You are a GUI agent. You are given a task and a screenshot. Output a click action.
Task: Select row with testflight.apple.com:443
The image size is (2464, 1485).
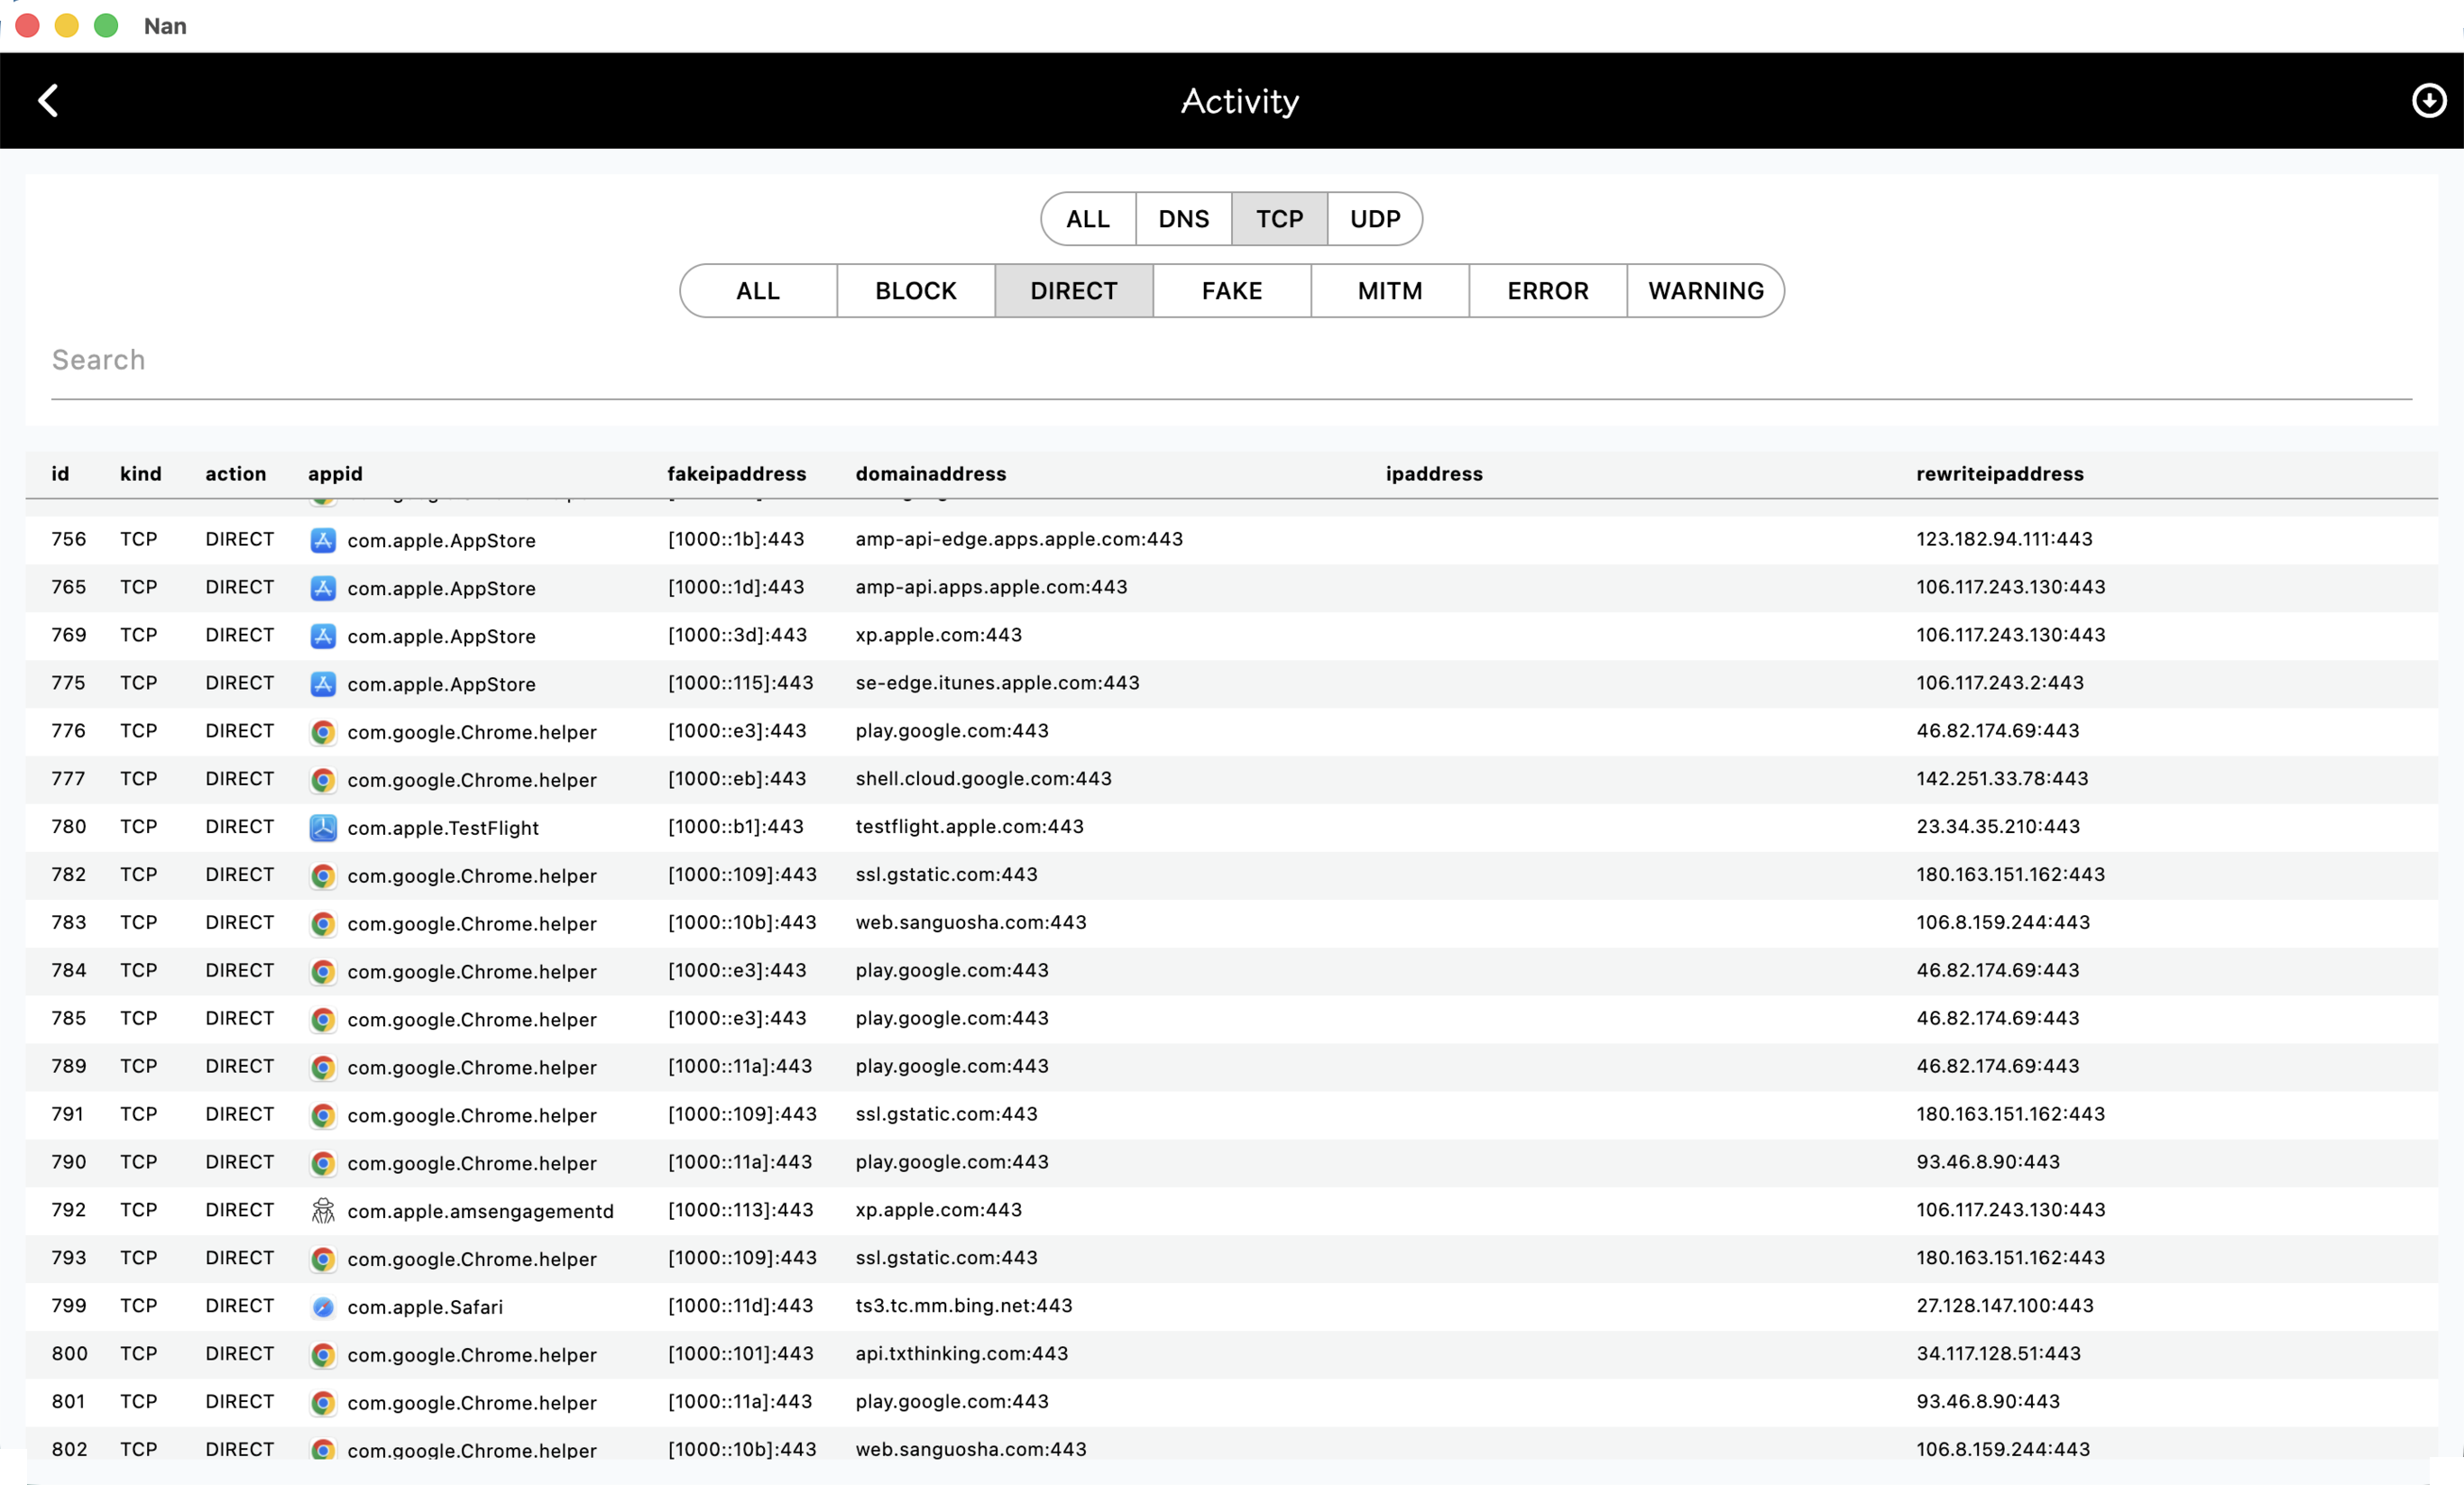click(x=968, y=827)
